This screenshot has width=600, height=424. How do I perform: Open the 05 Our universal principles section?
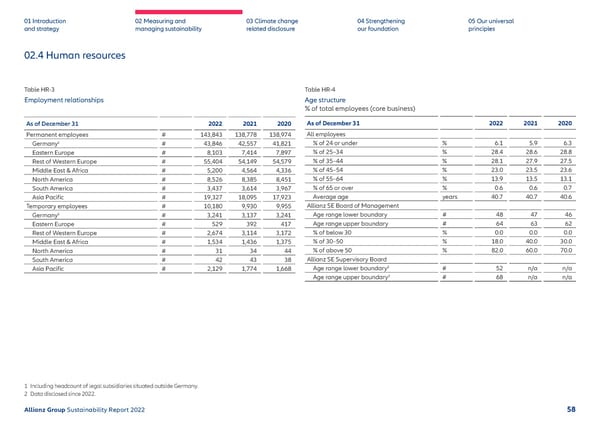tap(492, 25)
